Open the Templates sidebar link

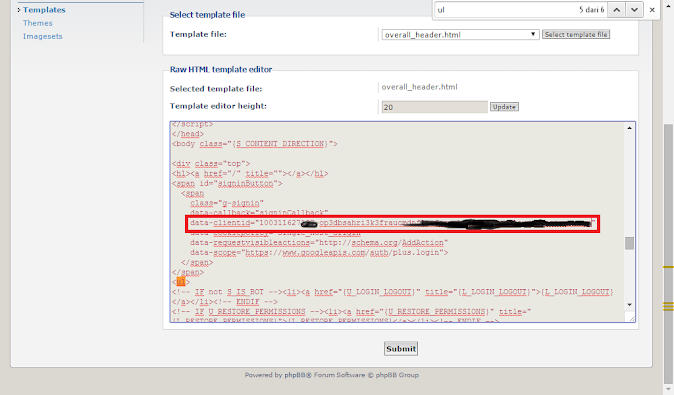(x=44, y=9)
